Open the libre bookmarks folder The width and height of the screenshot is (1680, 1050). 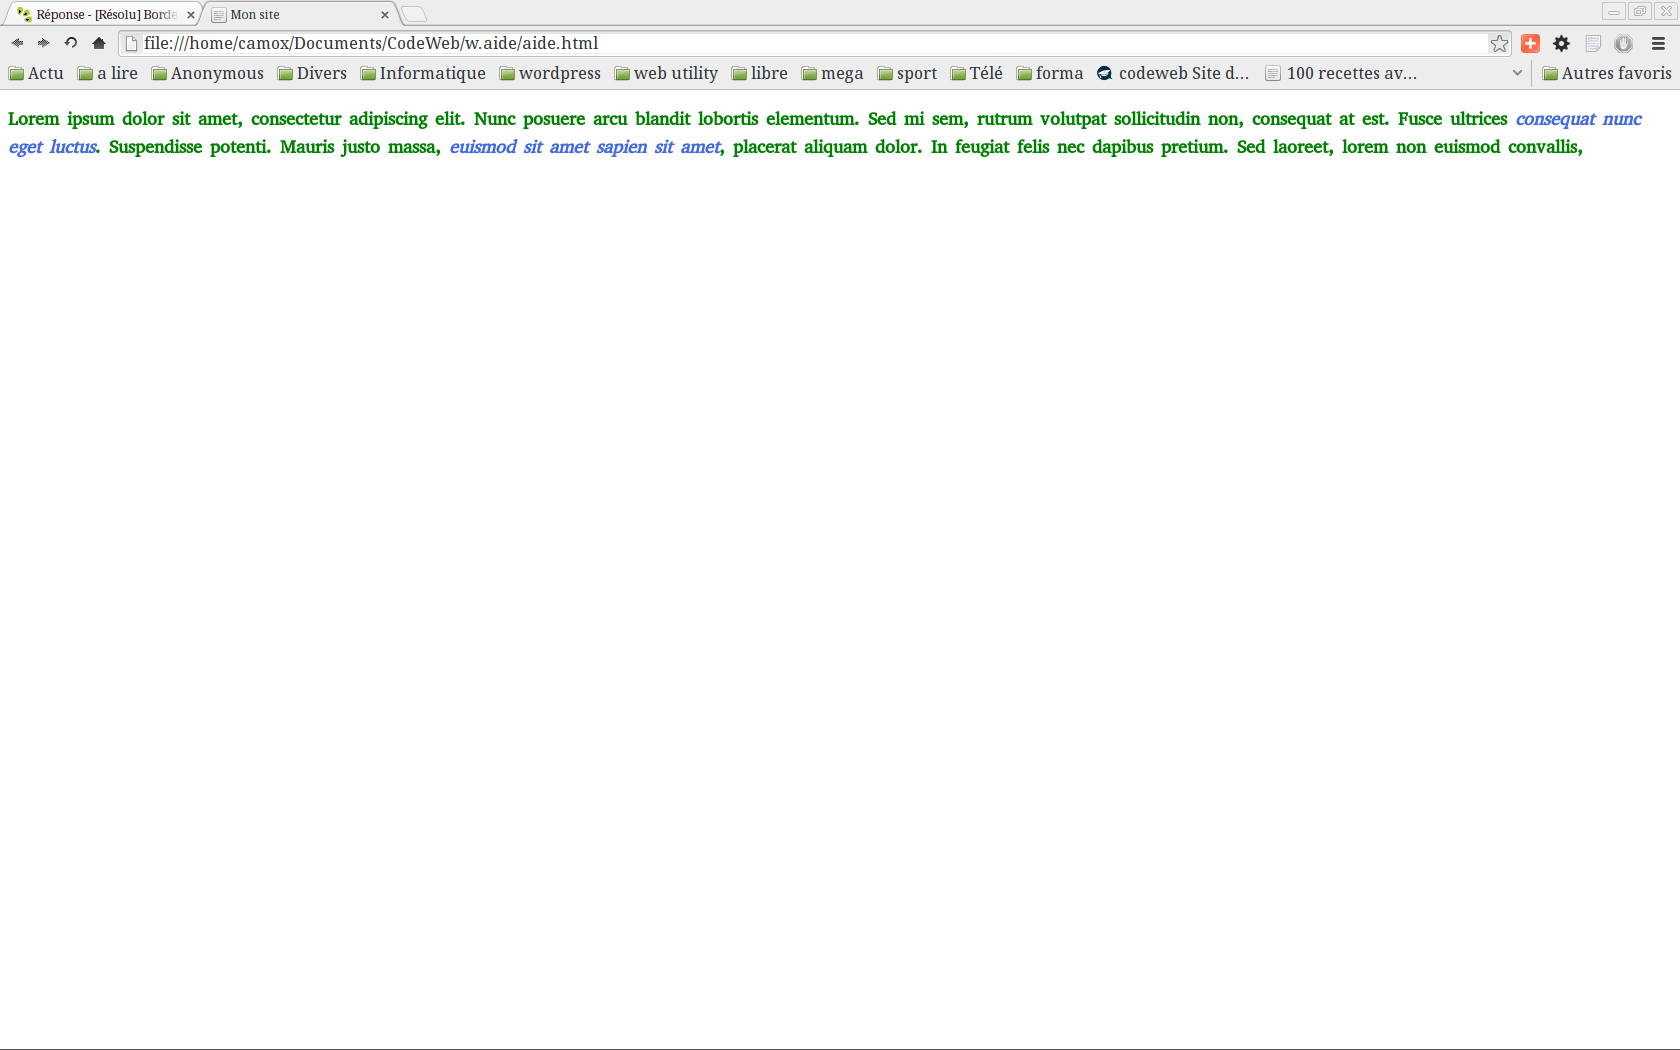(x=760, y=73)
